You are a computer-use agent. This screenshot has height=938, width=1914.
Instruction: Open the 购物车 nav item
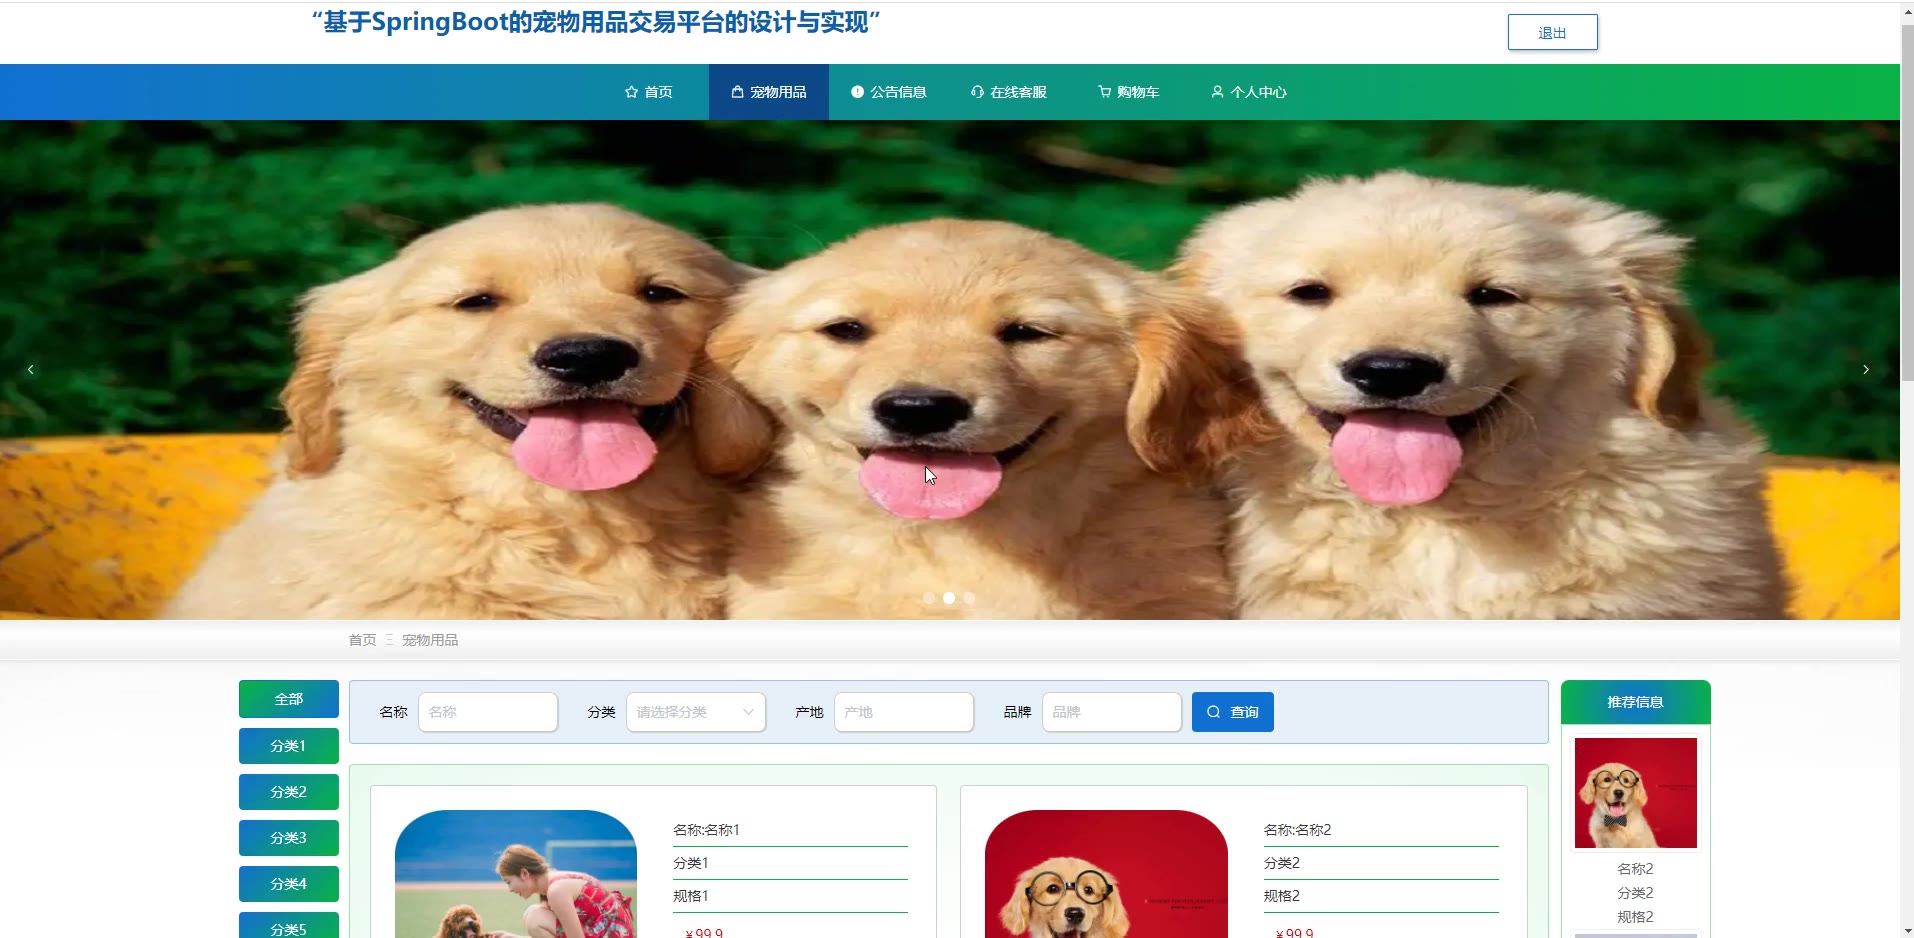tap(1129, 92)
